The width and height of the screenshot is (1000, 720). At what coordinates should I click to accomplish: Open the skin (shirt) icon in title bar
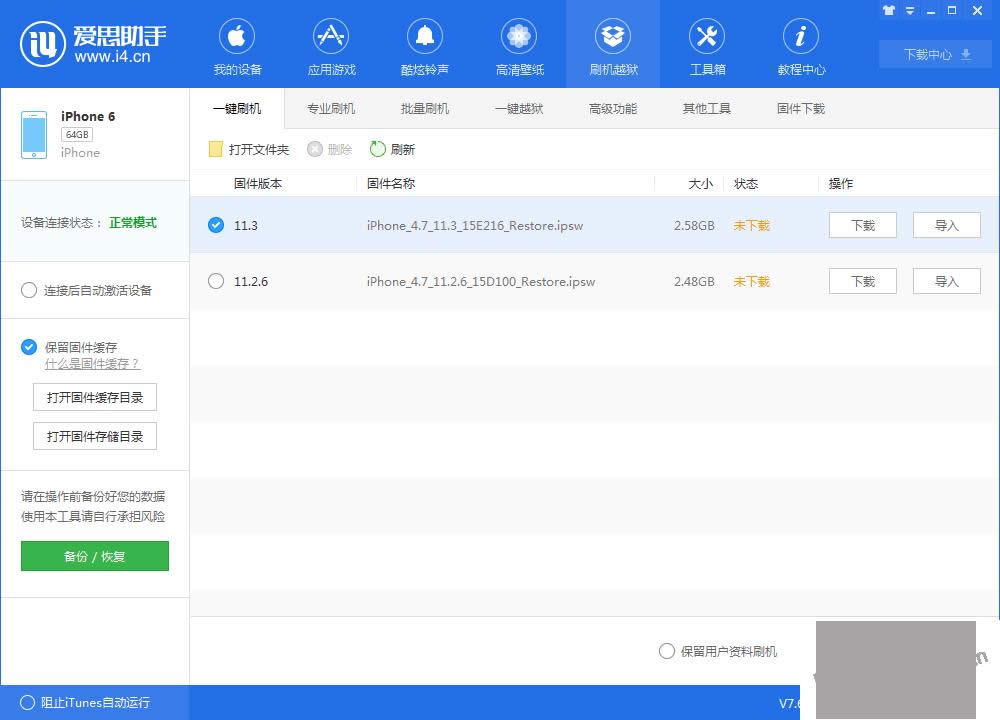pos(888,10)
